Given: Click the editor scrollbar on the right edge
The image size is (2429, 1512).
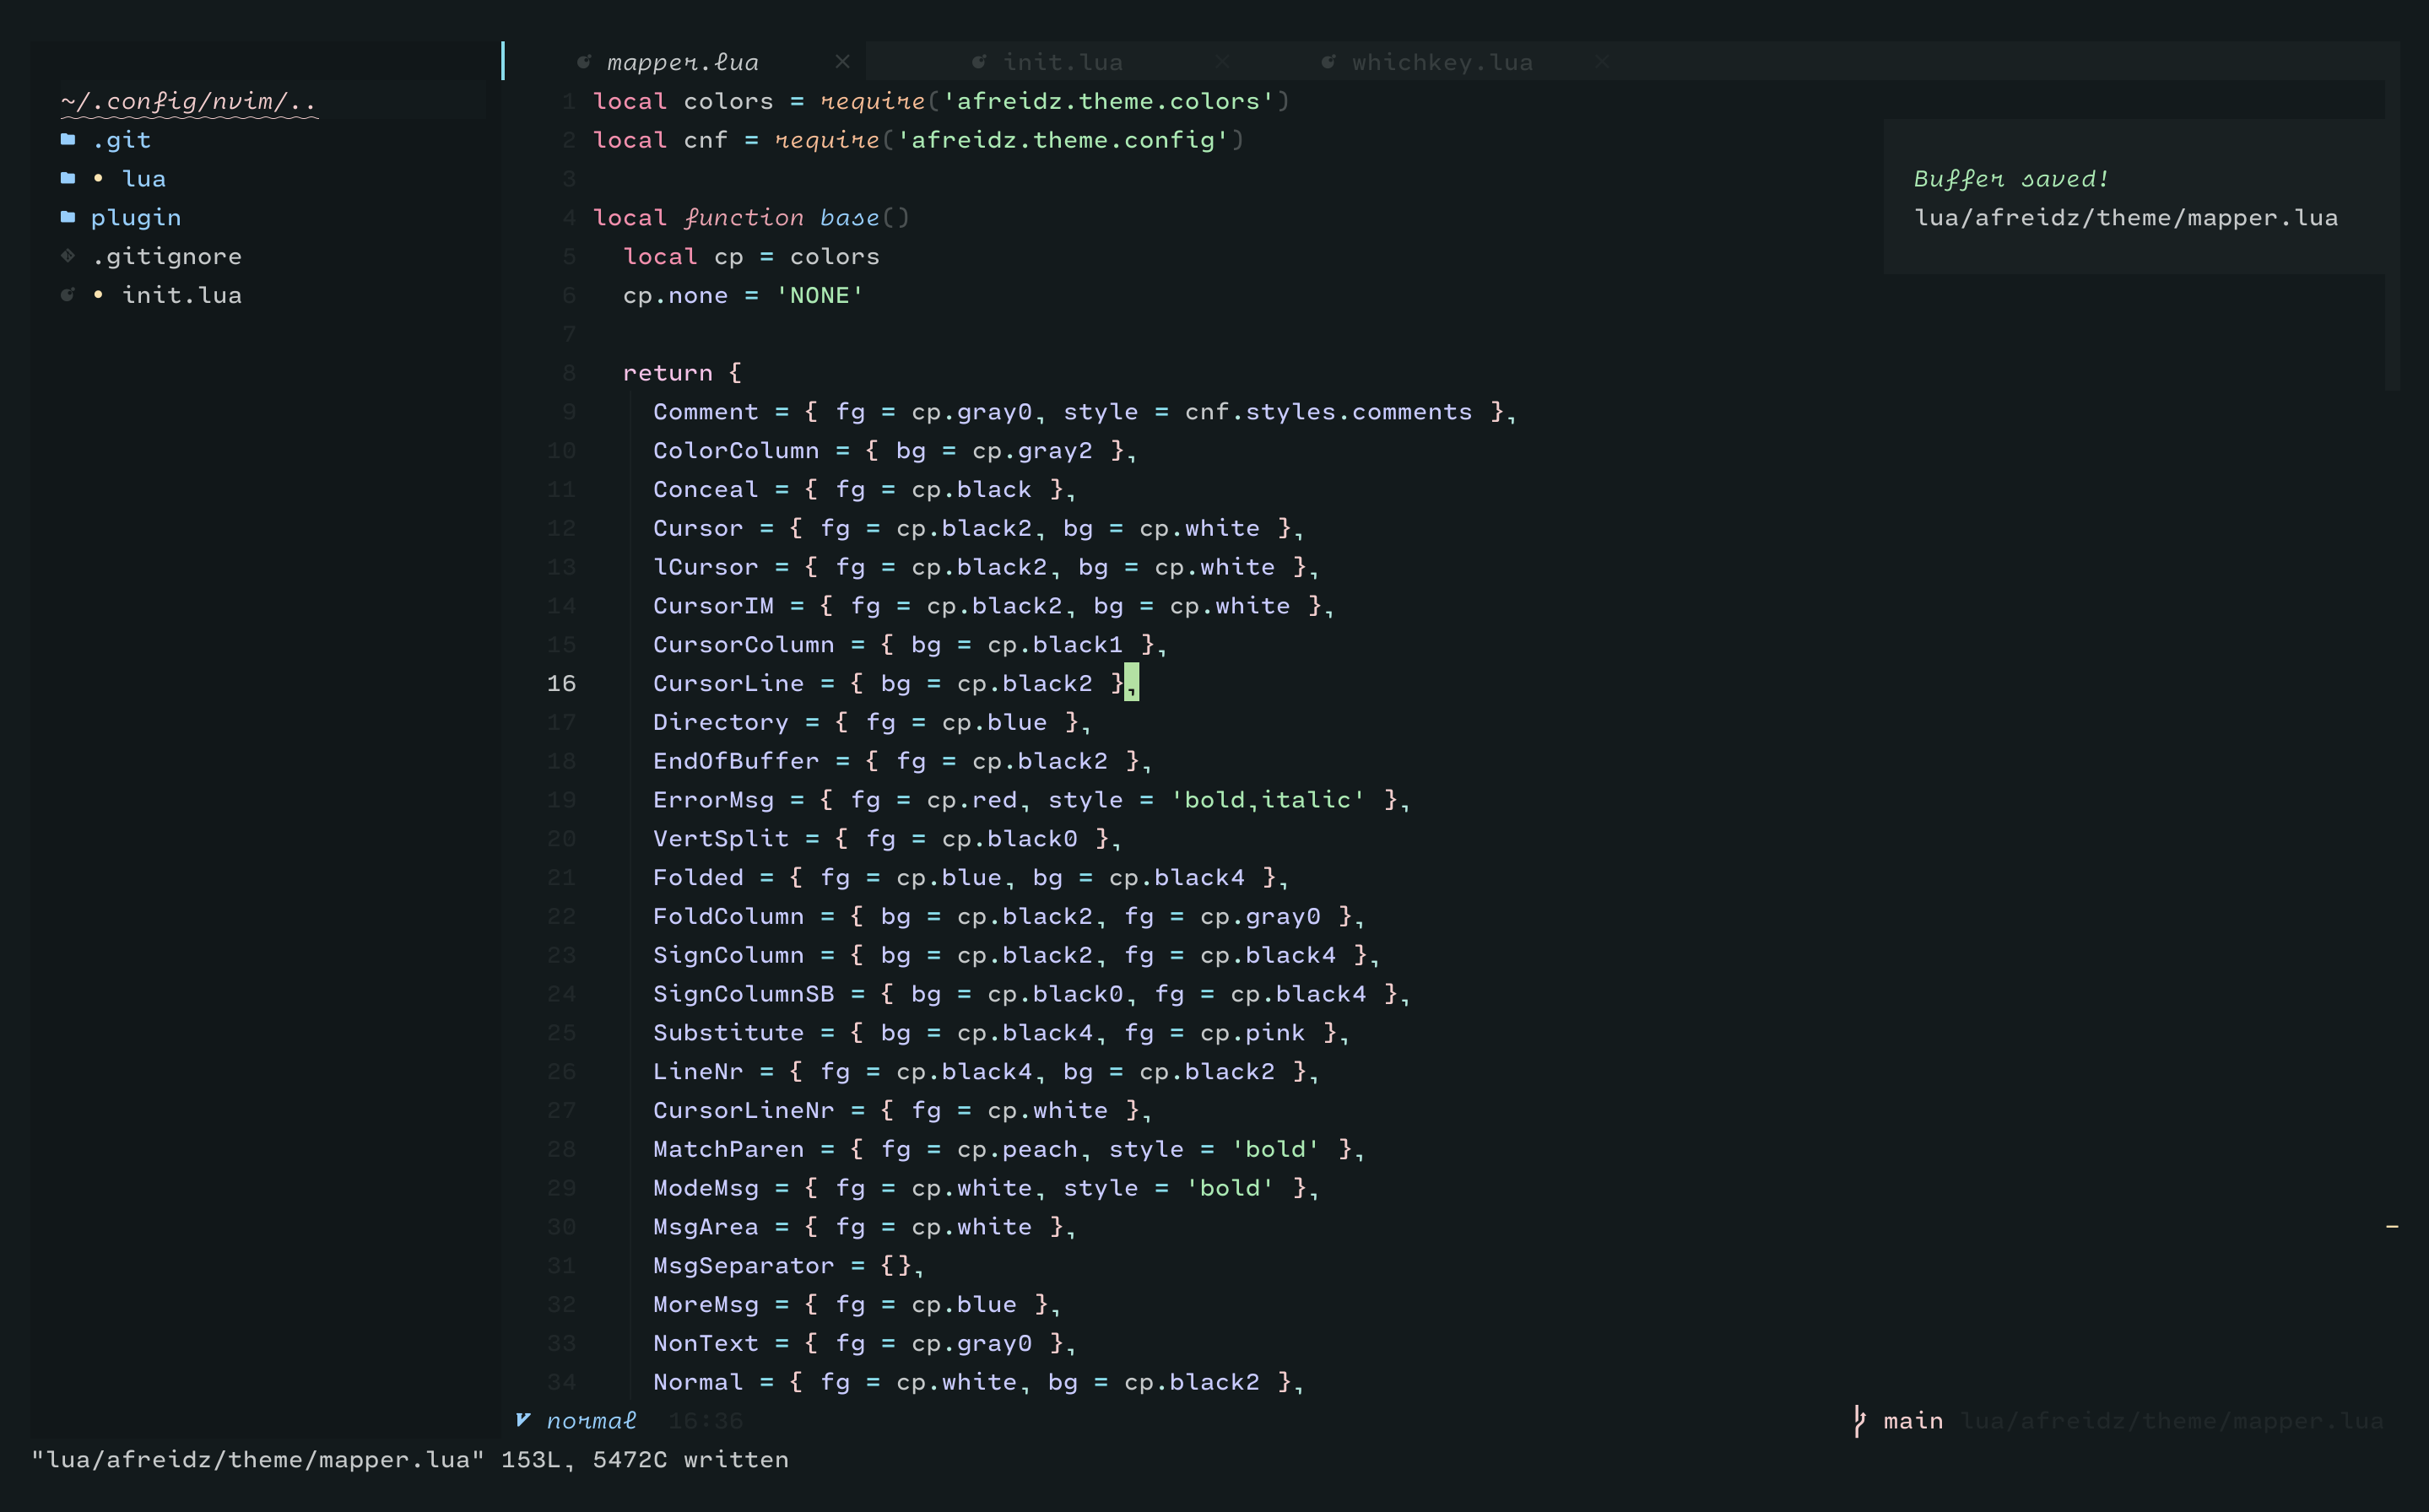Looking at the screenshot, I should click(x=2392, y=236).
